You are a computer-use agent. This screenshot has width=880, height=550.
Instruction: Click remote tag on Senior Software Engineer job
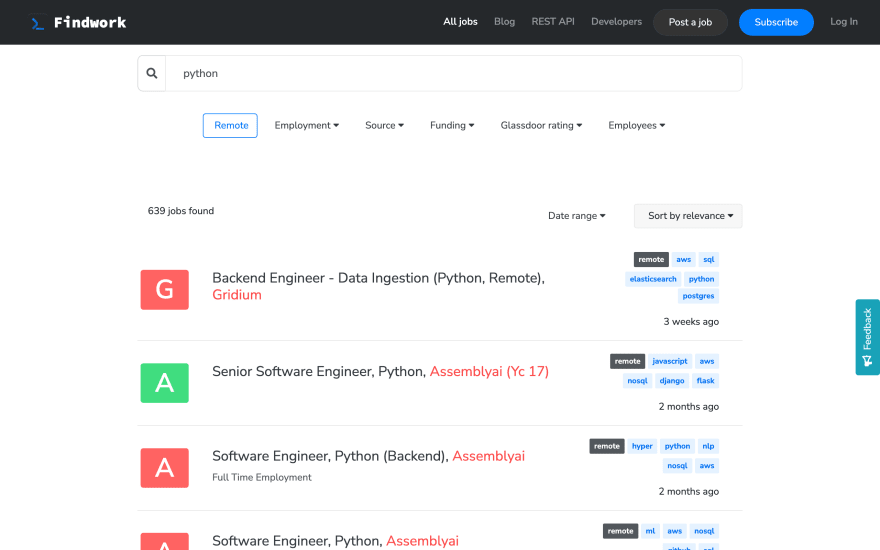(627, 361)
